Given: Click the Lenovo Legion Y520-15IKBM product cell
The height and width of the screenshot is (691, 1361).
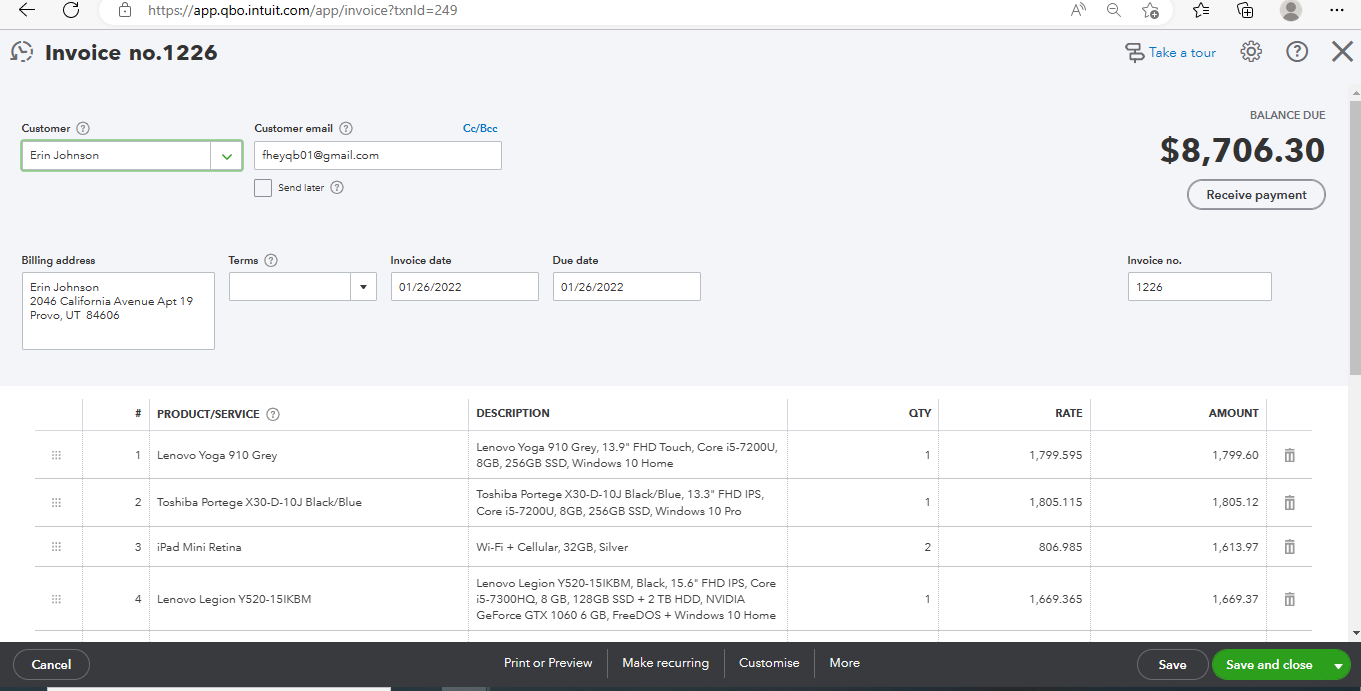Looking at the screenshot, I should point(308,599).
